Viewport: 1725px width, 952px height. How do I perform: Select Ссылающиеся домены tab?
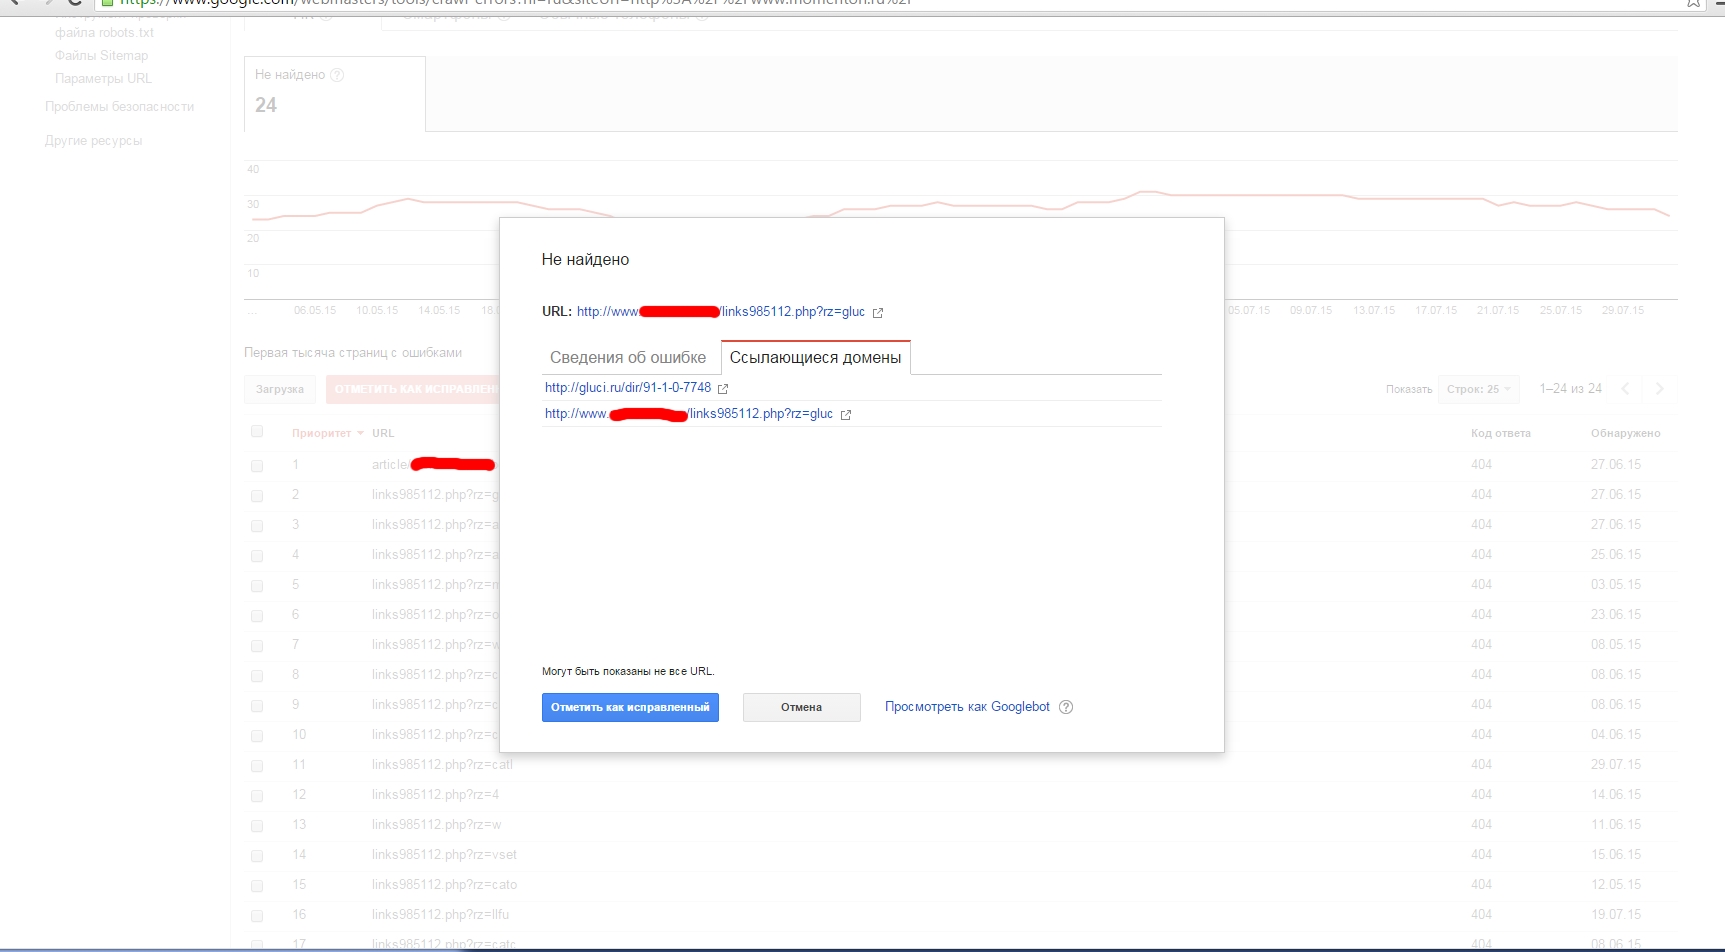[x=815, y=358]
